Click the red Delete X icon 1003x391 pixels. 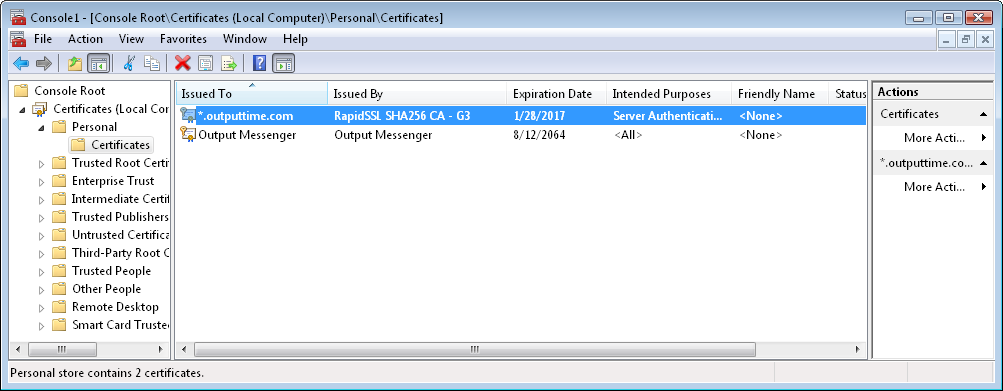[183, 63]
